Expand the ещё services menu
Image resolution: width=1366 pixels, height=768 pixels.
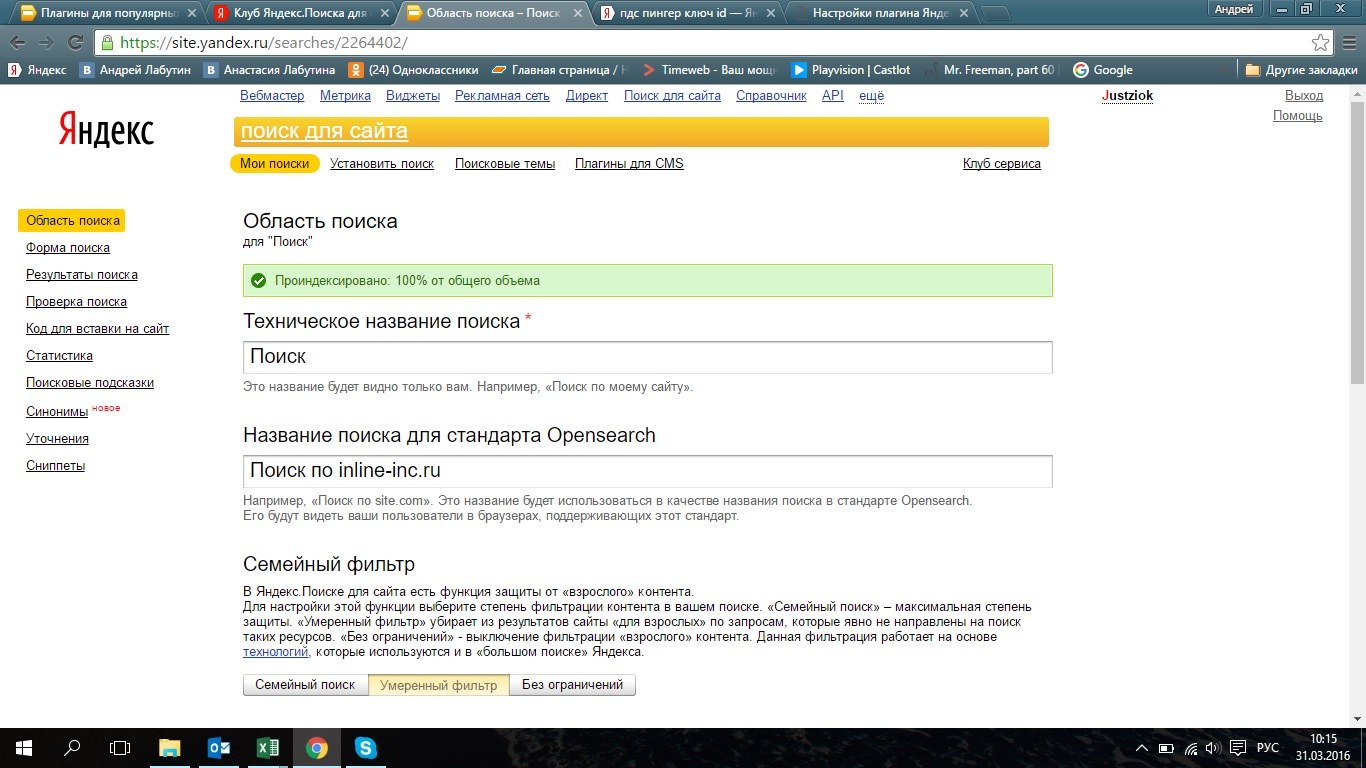pyautogui.click(x=871, y=96)
